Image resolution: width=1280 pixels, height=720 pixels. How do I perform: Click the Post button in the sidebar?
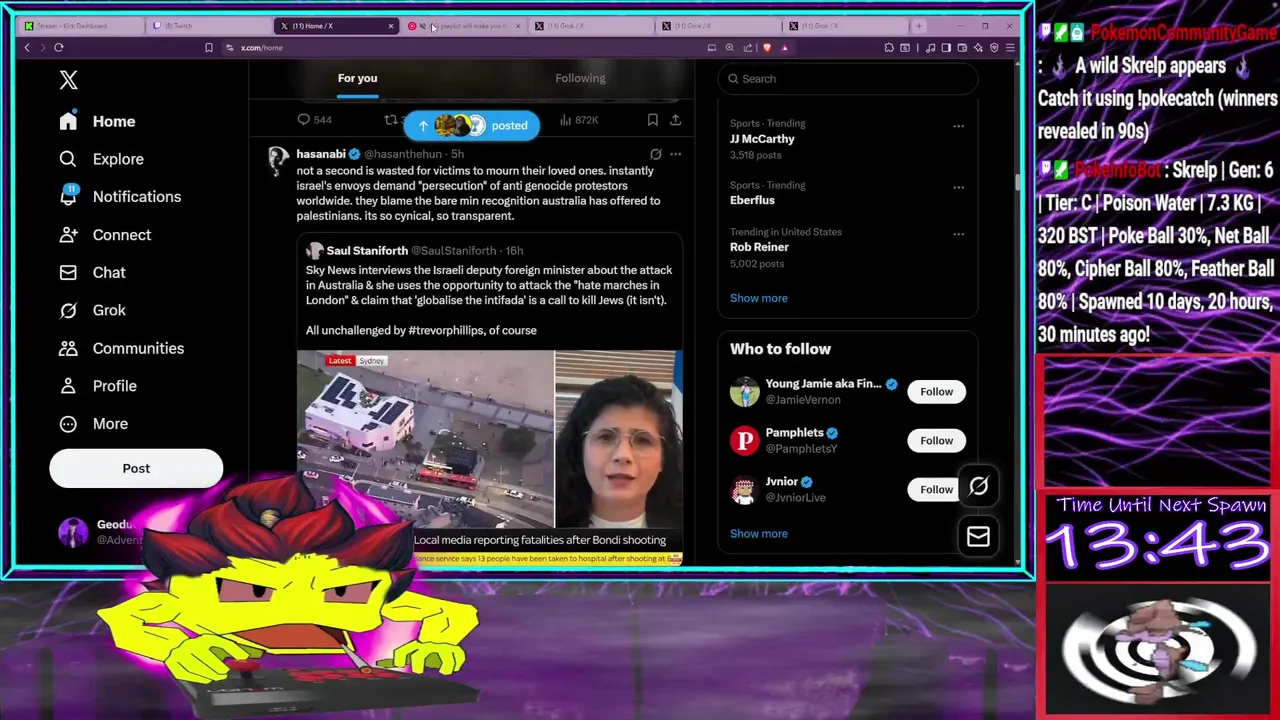point(136,468)
